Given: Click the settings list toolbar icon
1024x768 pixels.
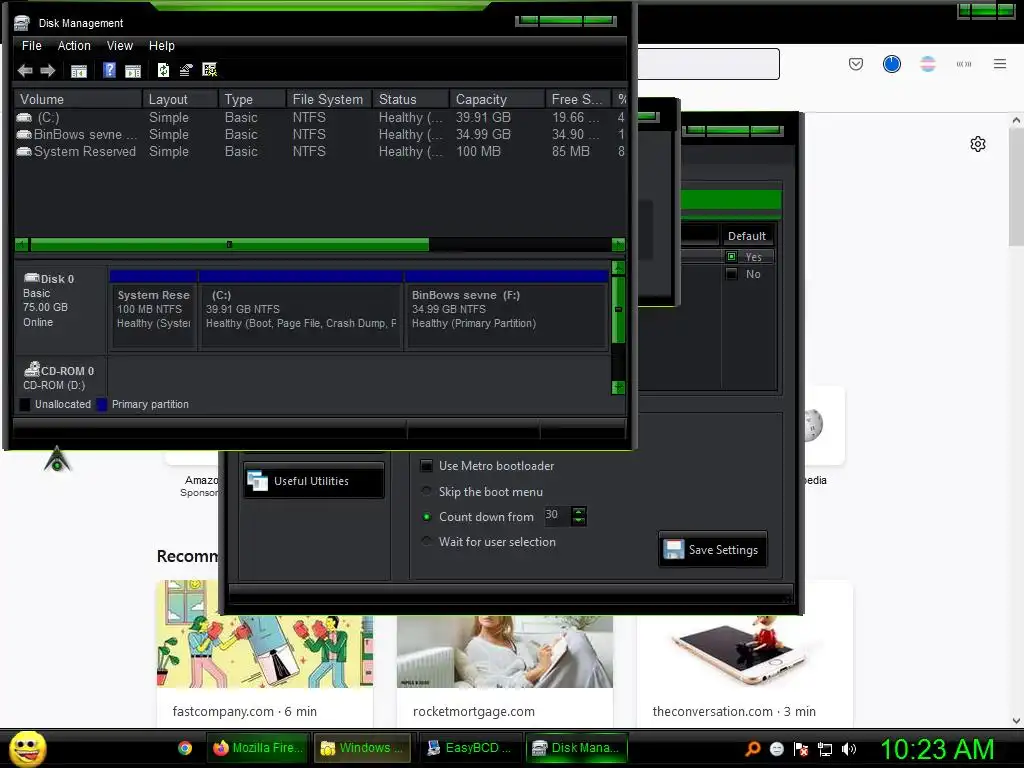Looking at the screenshot, I should click(x=210, y=70).
